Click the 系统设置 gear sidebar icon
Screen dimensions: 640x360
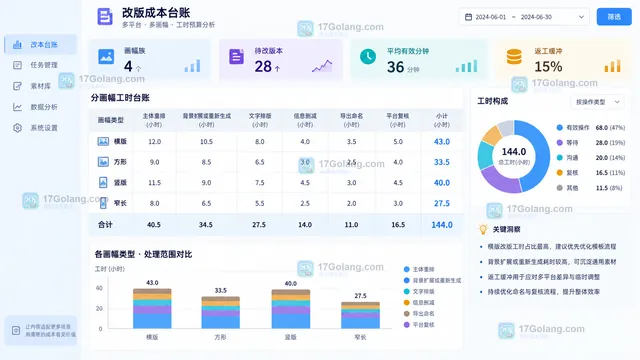pos(17,128)
